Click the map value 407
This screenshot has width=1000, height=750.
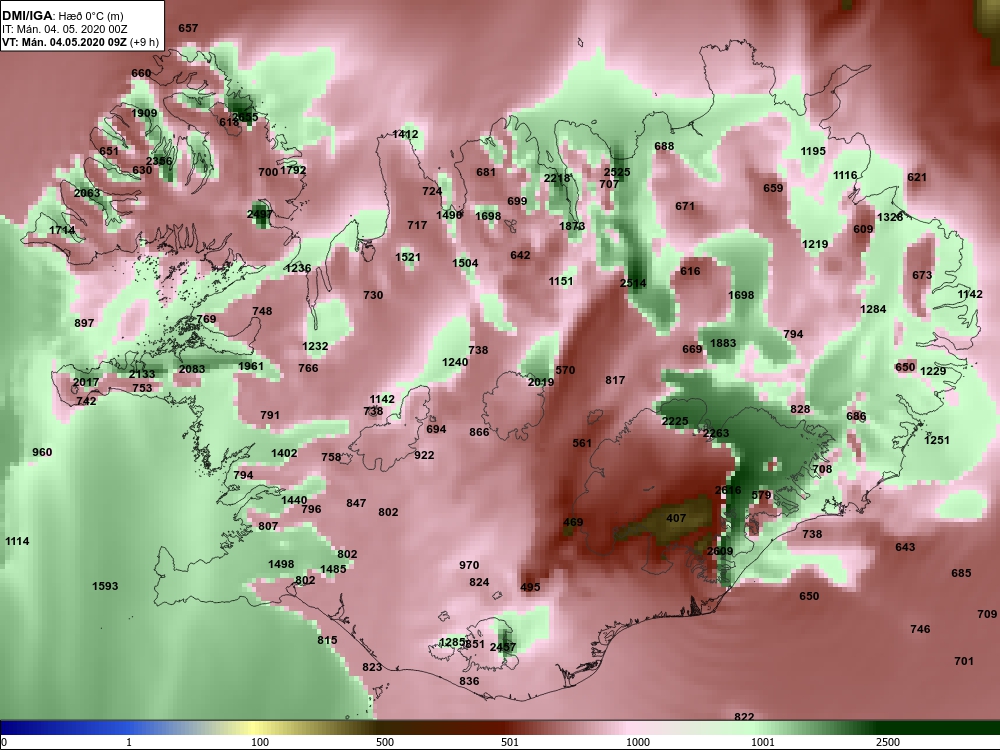coord(676,518)
